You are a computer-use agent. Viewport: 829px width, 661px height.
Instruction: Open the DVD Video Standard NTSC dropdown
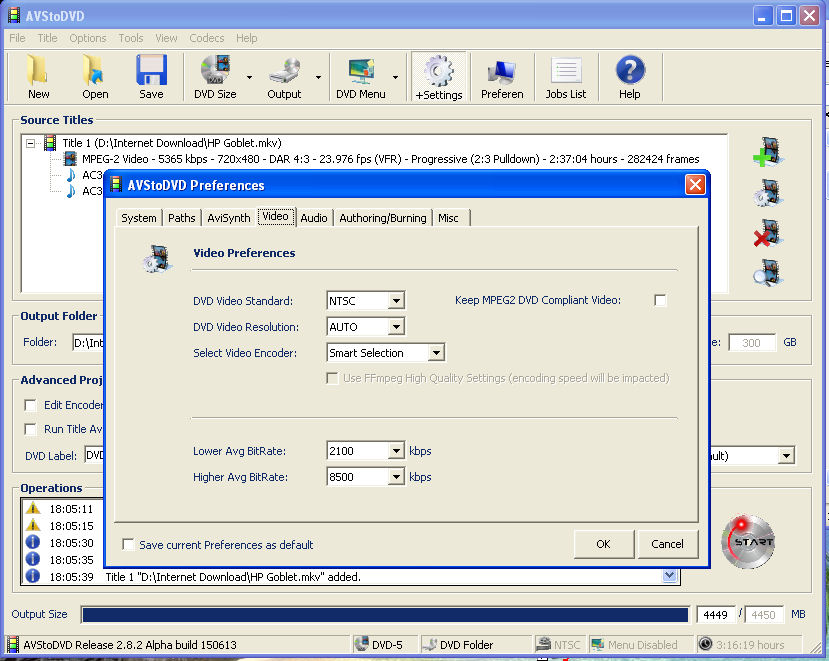pos(396,300)
